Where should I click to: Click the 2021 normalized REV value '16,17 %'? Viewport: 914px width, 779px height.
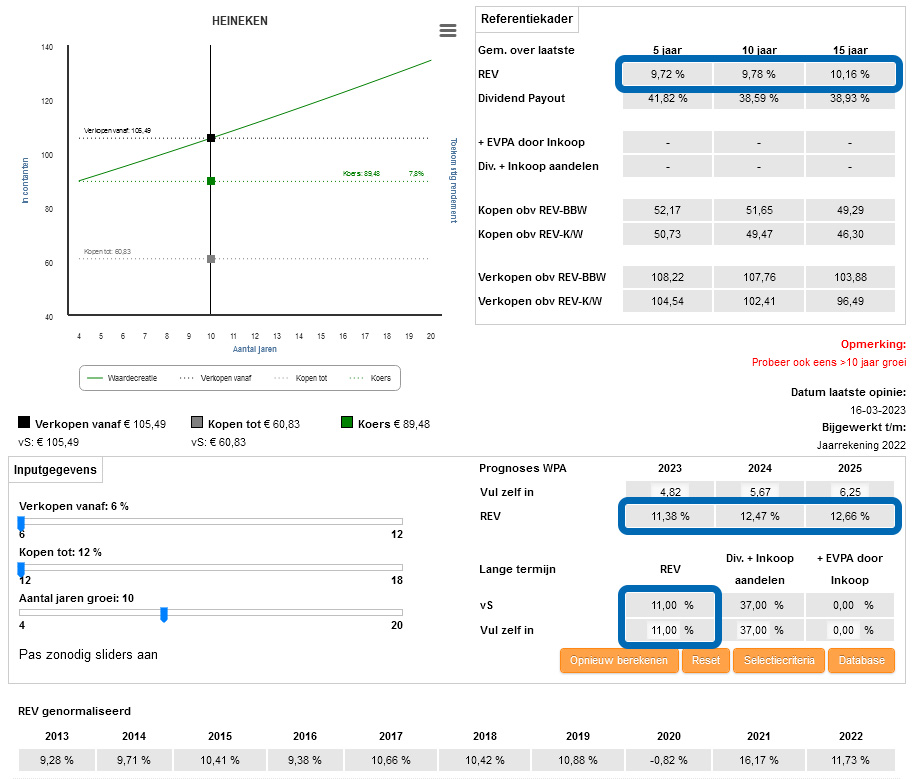click(x=758, y=760)
